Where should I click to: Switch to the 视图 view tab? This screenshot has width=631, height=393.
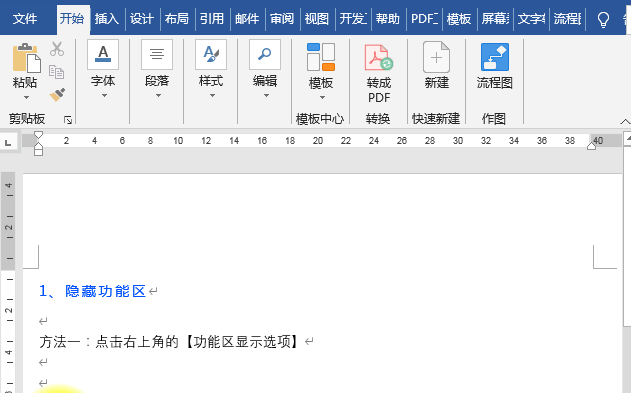(317, 19)
